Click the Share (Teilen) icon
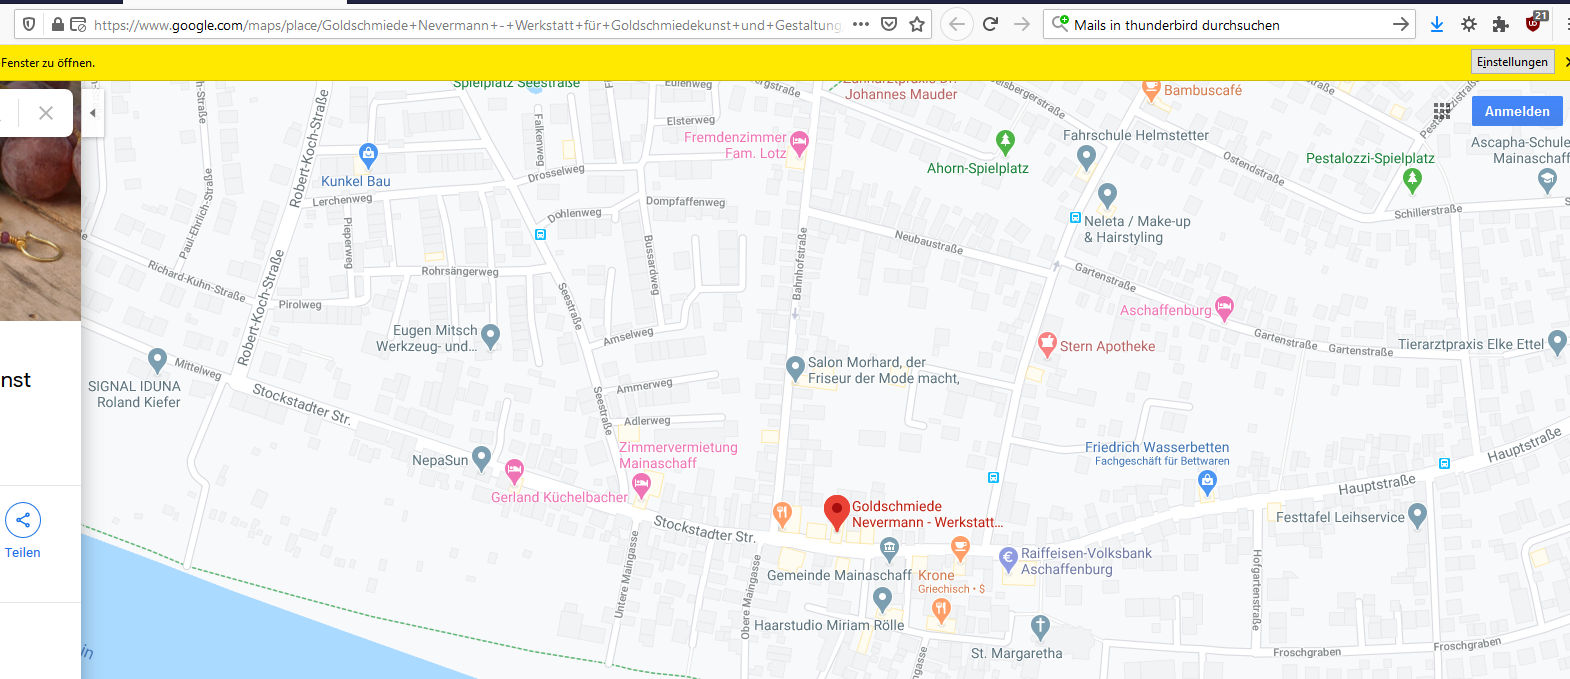1570x679 pixels. 23,520
